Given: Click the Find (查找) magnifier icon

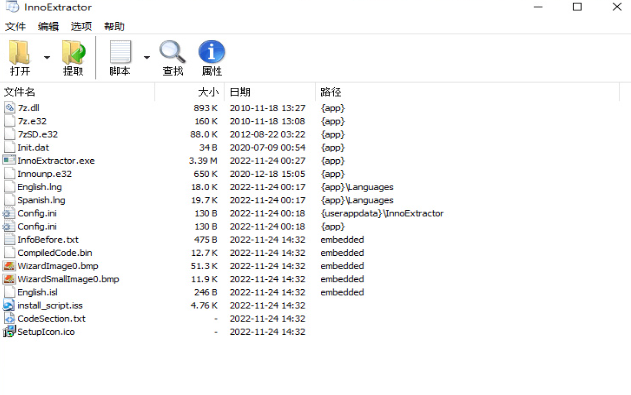Looking at the screenshot, I should click(x=173, y=52).
